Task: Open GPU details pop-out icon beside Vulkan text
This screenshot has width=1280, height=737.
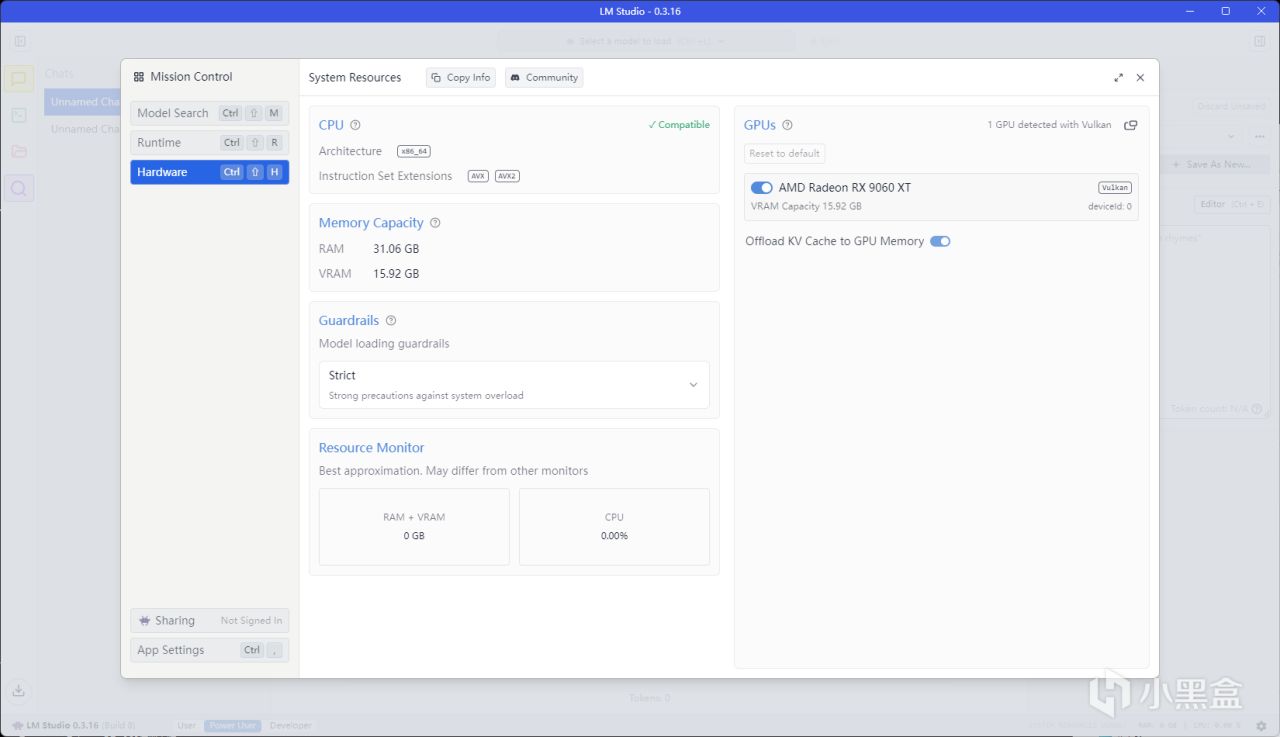Action: (x=1131, y=125)
